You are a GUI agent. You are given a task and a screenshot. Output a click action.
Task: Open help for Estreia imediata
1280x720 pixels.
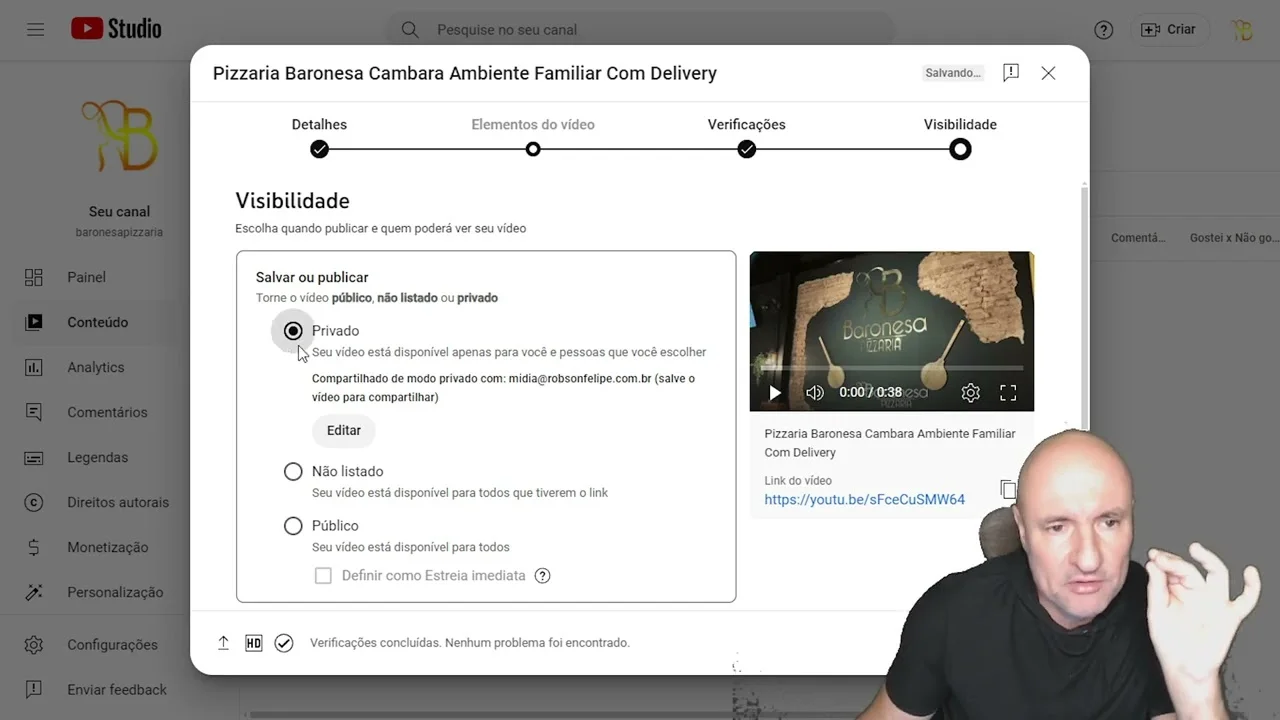click(x=542, y=575)
